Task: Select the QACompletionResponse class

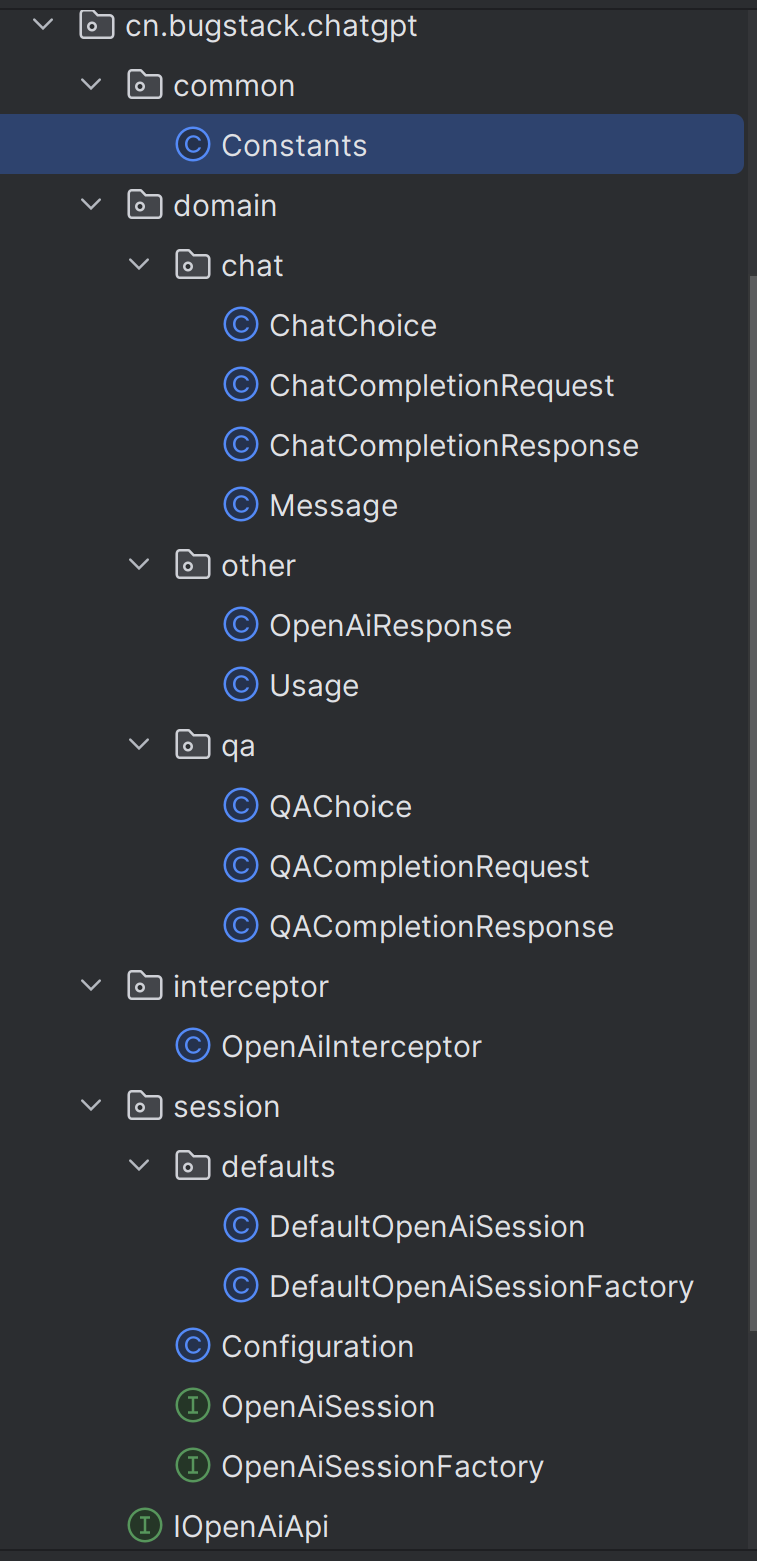Action: 441,926
